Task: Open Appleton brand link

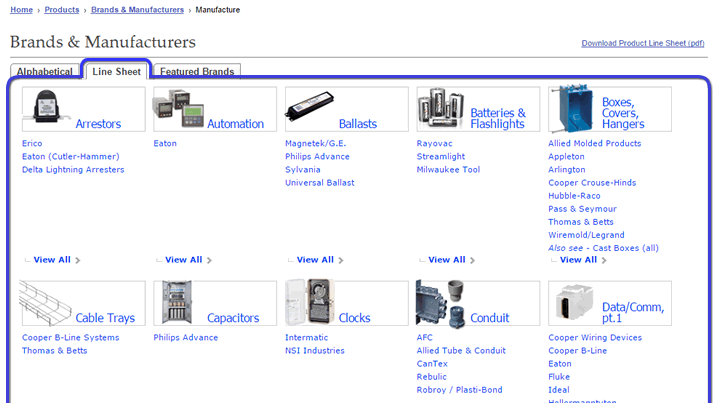Action: tap(566, 157)
